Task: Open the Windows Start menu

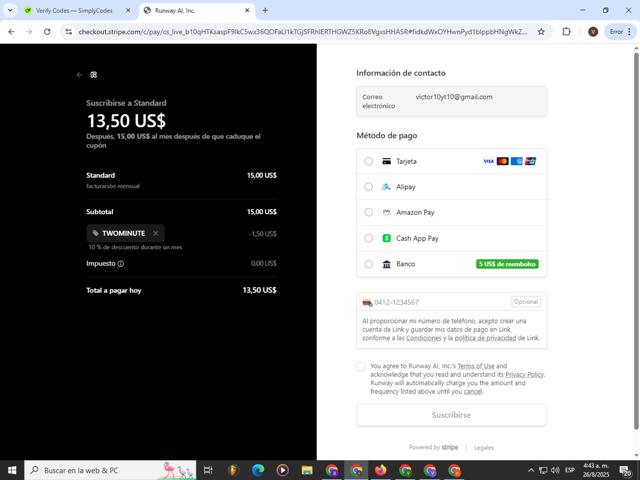Action: click(12, 470)
